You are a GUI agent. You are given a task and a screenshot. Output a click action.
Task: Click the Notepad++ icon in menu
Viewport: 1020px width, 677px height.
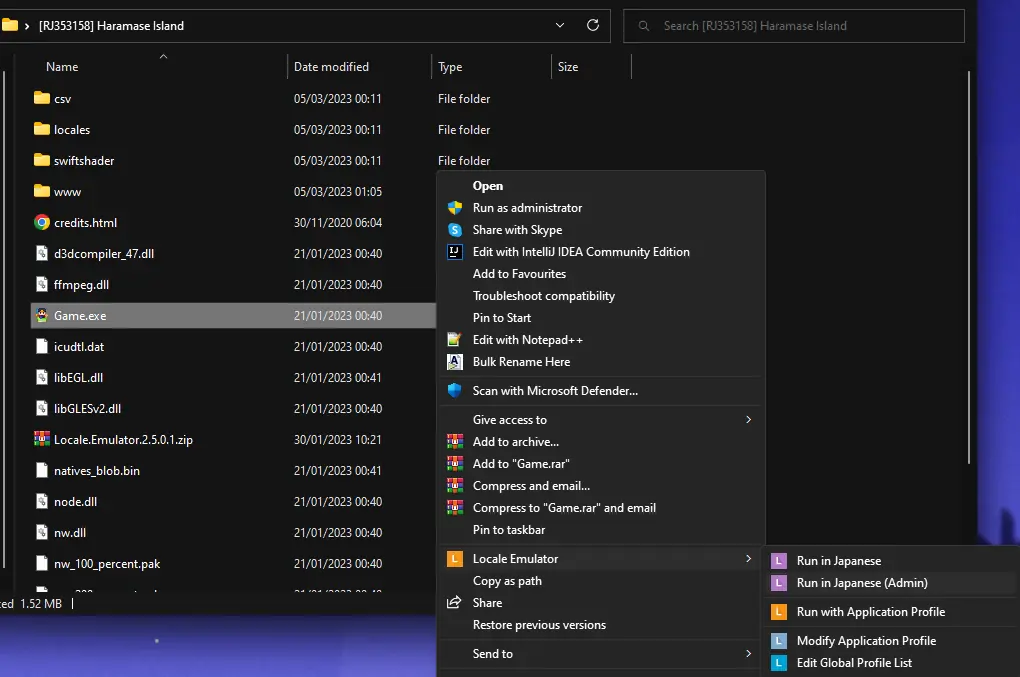tap(455, 340)
